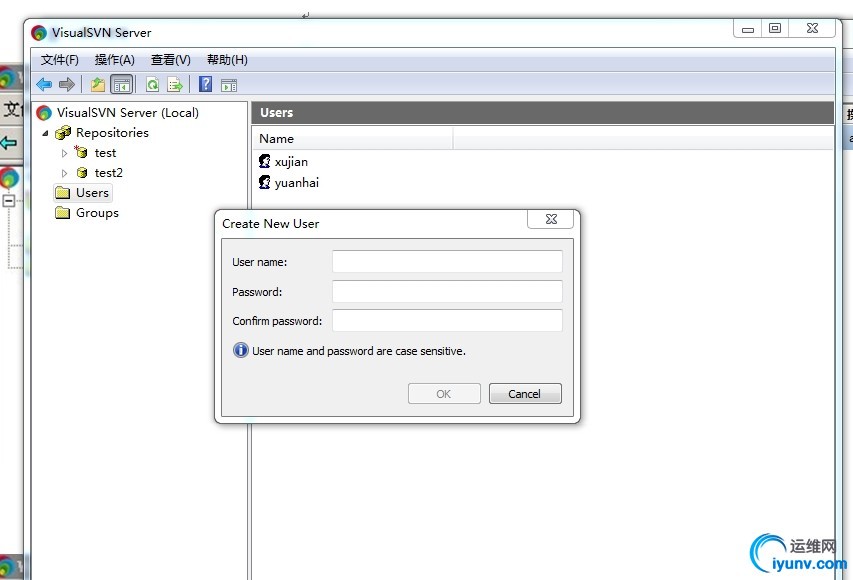Collapse the Repositories tree node
Image resolution: width=853 pixels, height=580 pixels.
point(46,133)
